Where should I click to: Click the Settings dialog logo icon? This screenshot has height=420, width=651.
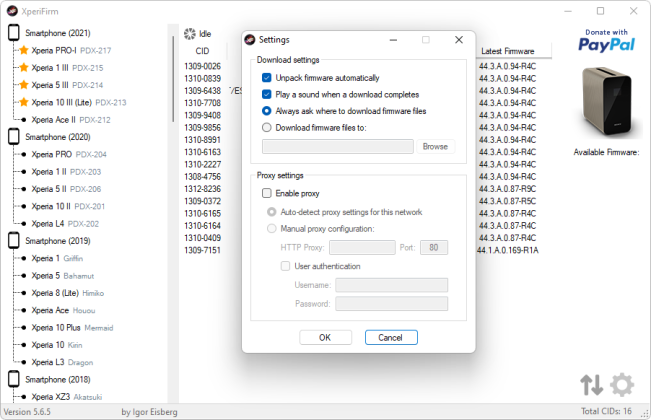250,39
